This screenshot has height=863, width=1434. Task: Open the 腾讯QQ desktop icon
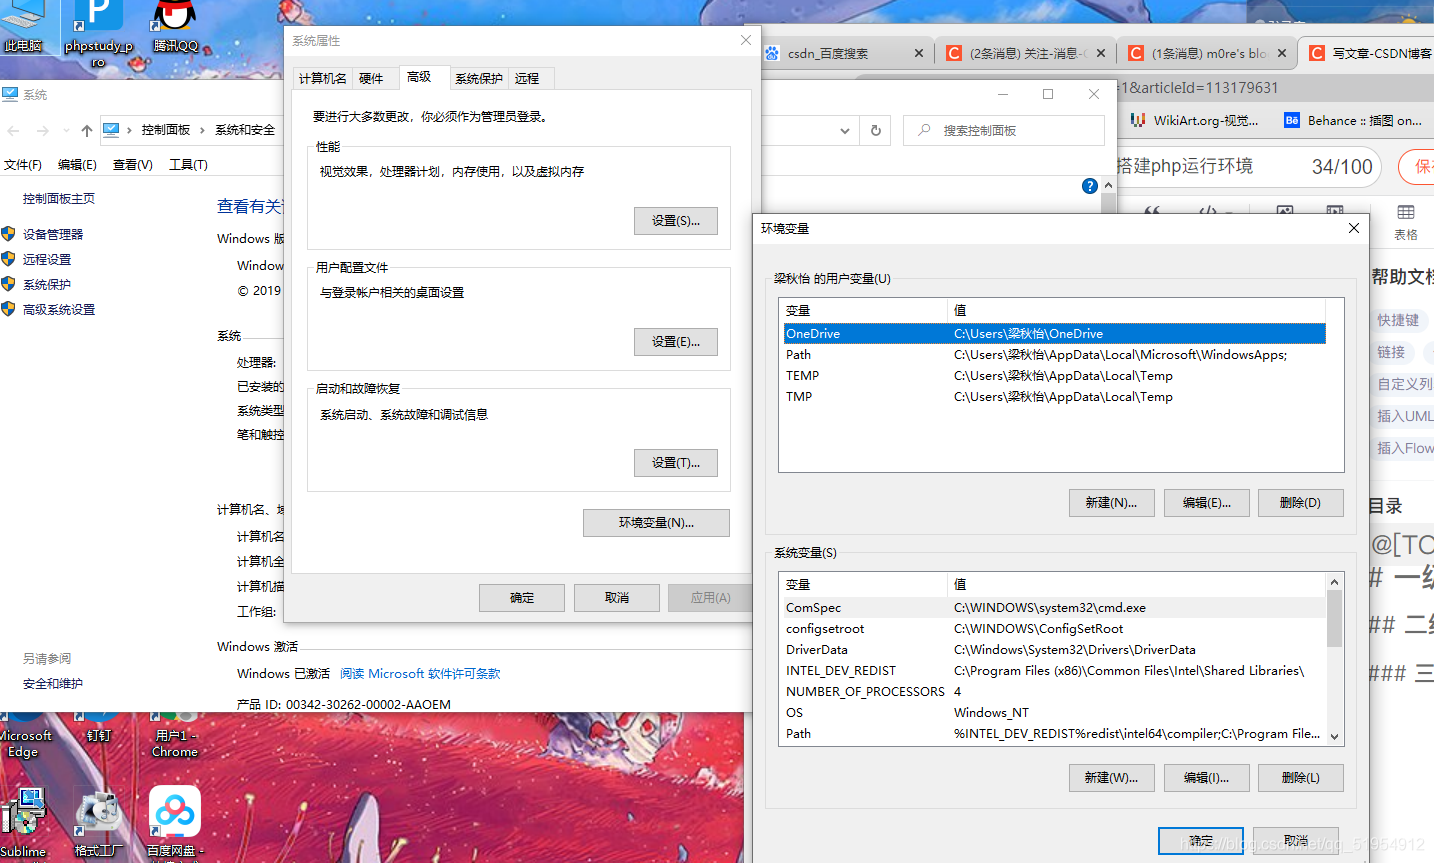[x=176, y=27]
